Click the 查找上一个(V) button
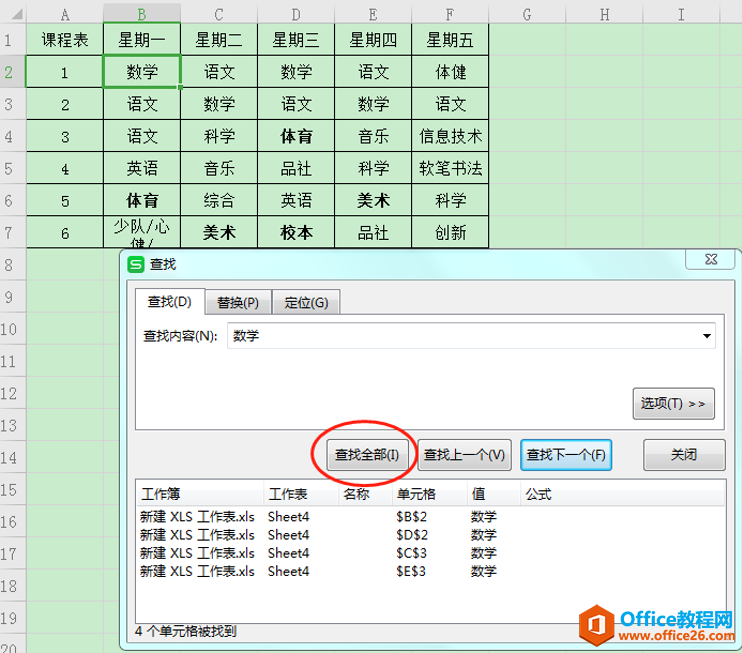 click(464, 455)
